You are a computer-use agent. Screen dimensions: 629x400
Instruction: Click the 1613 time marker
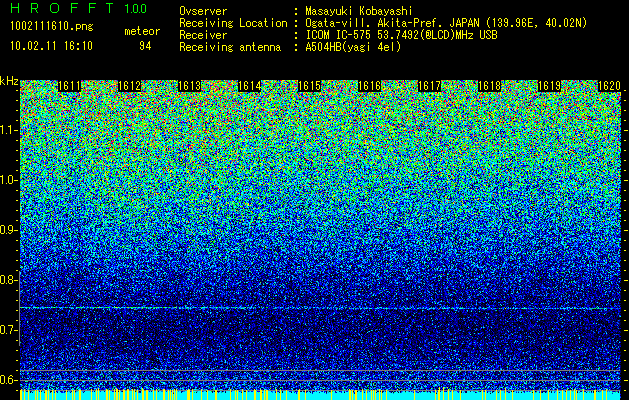pyautogui.click(x=189, y=86)
